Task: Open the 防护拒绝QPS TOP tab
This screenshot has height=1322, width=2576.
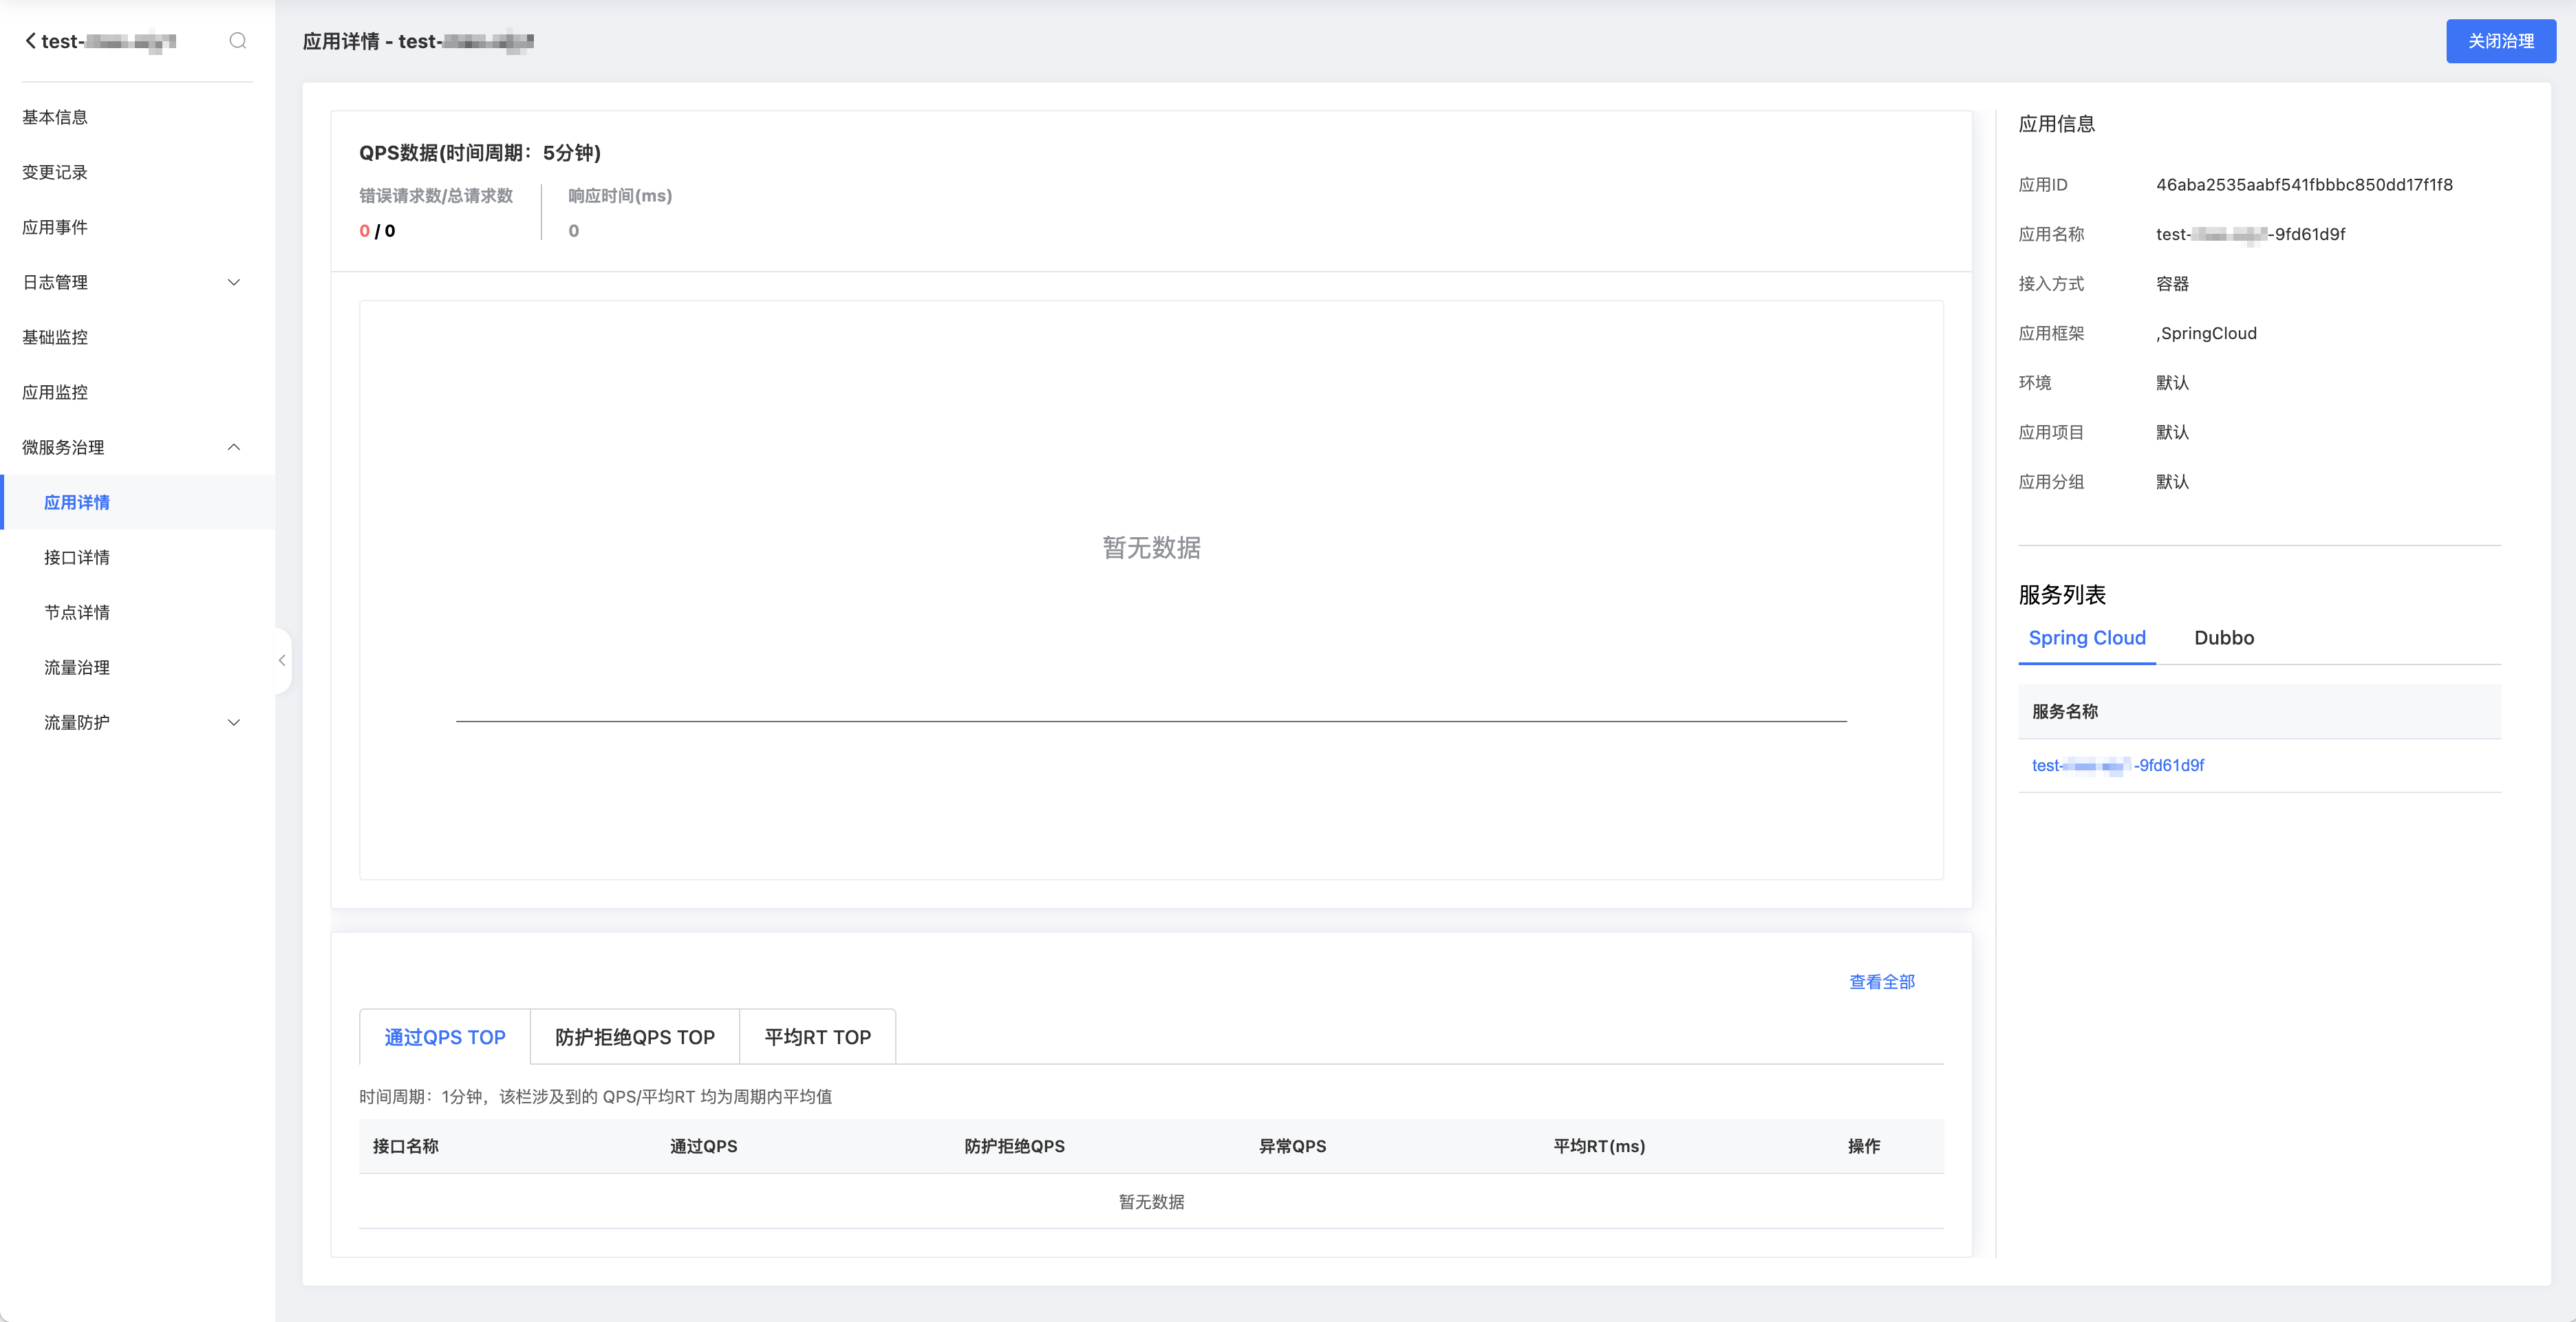Action: [x=634, y=1037]
